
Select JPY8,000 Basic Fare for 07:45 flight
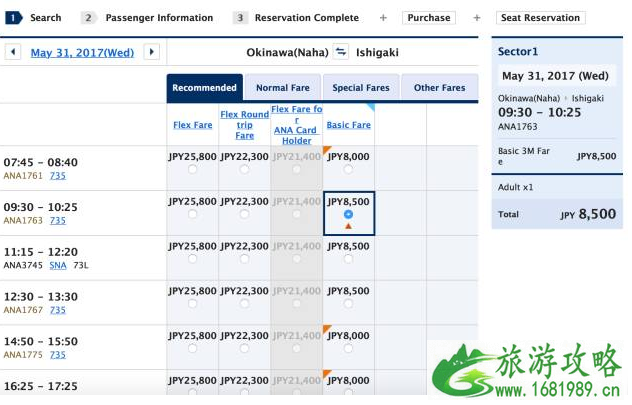[x=348, y=169]
